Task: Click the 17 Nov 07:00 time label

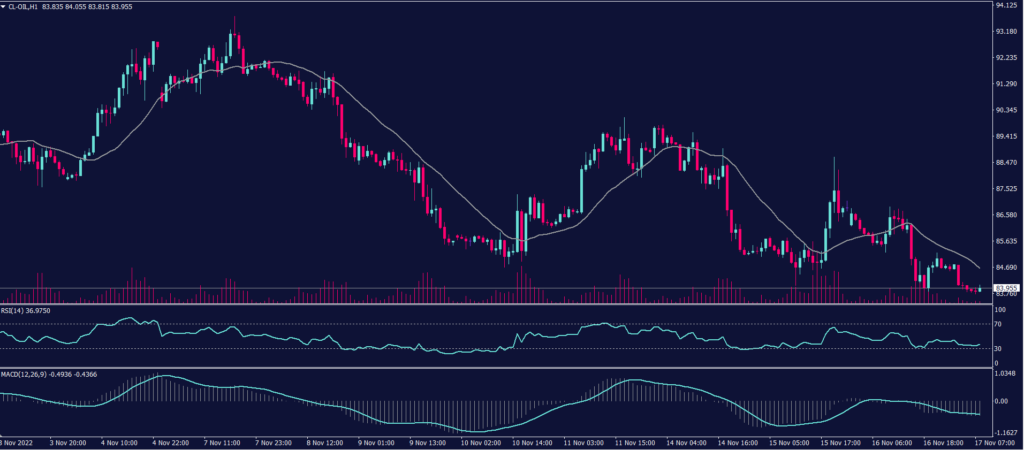Action: (x=995, y=440)
